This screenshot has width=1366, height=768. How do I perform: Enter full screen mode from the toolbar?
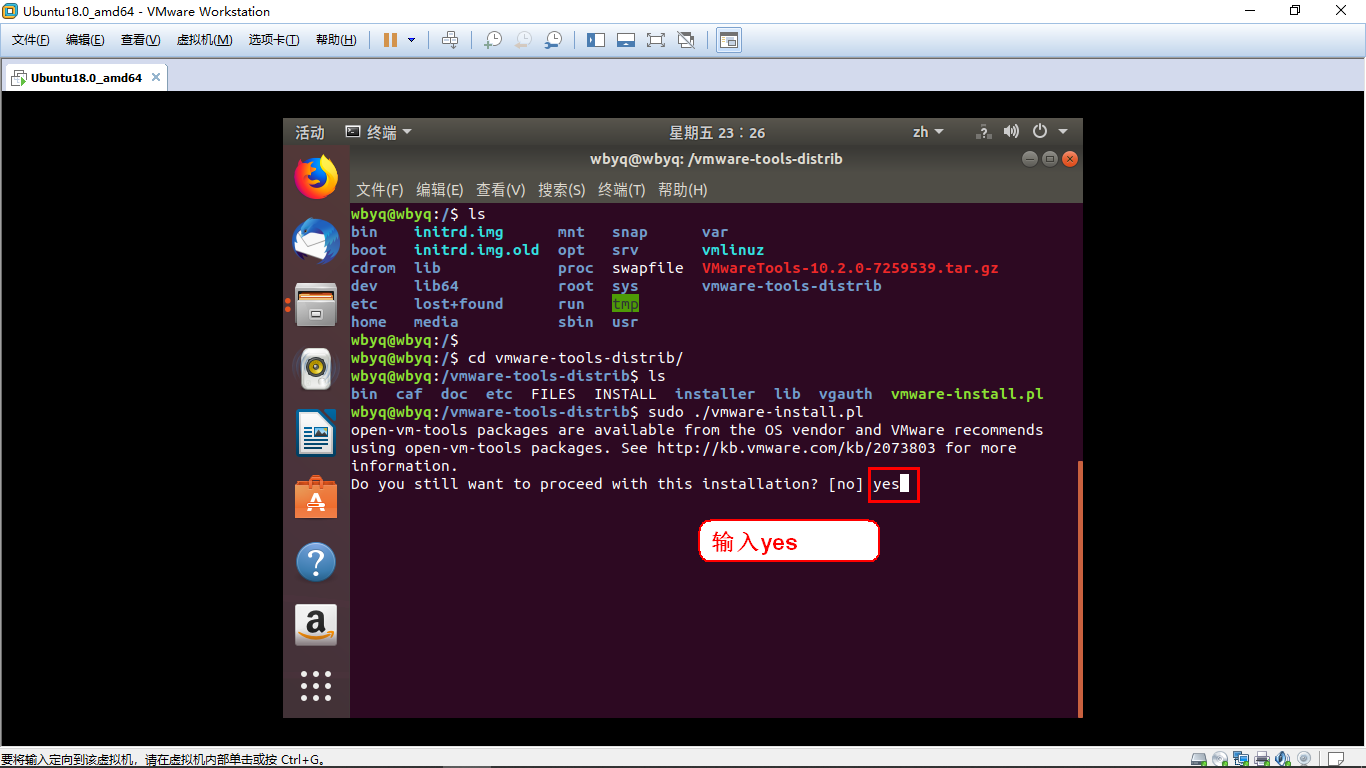[x=655, y=40]
